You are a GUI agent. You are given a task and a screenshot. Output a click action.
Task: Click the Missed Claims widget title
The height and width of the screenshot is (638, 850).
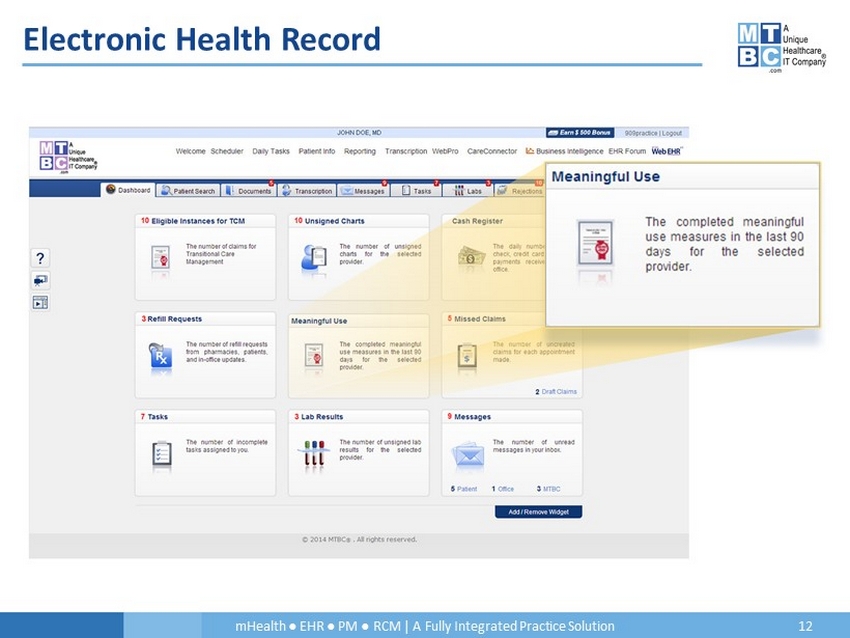480,319
